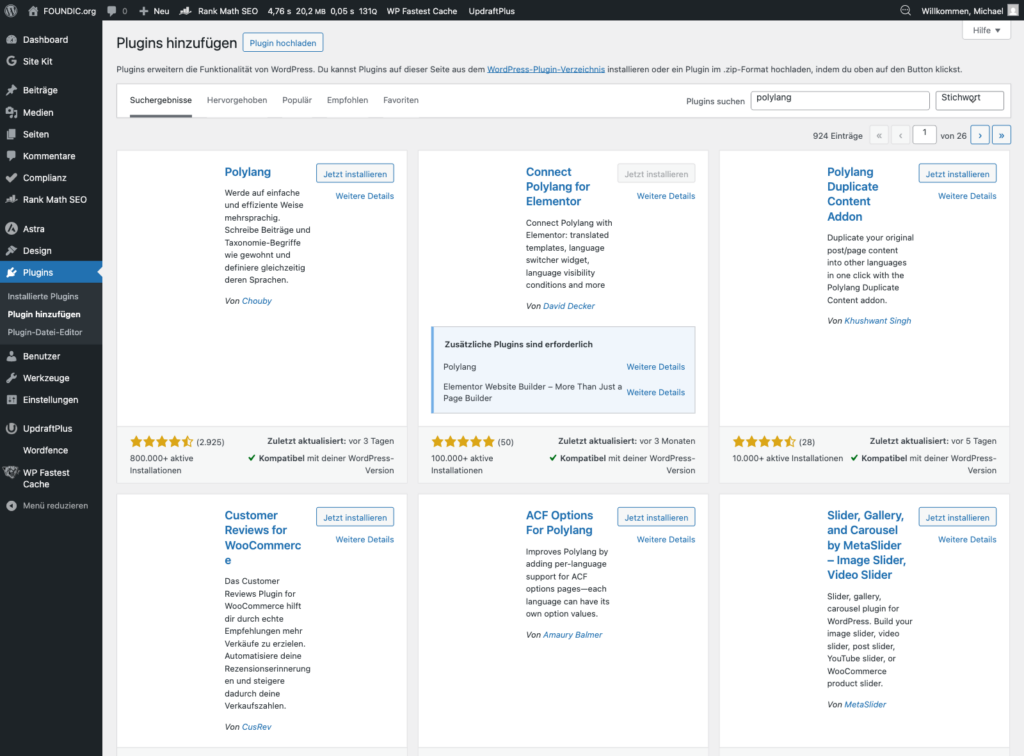Go to the next results page
This screenshot has height=756, width=1024.
point(979,135)
